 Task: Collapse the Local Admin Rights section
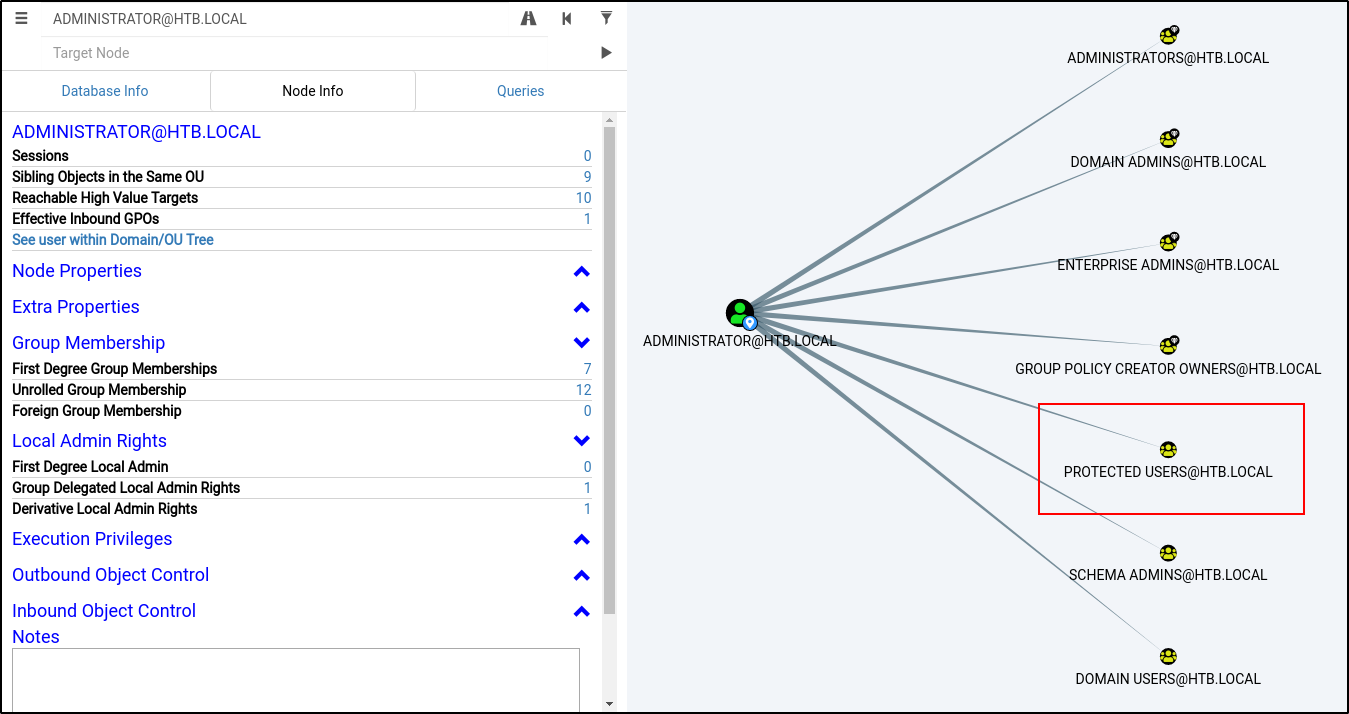581,441
